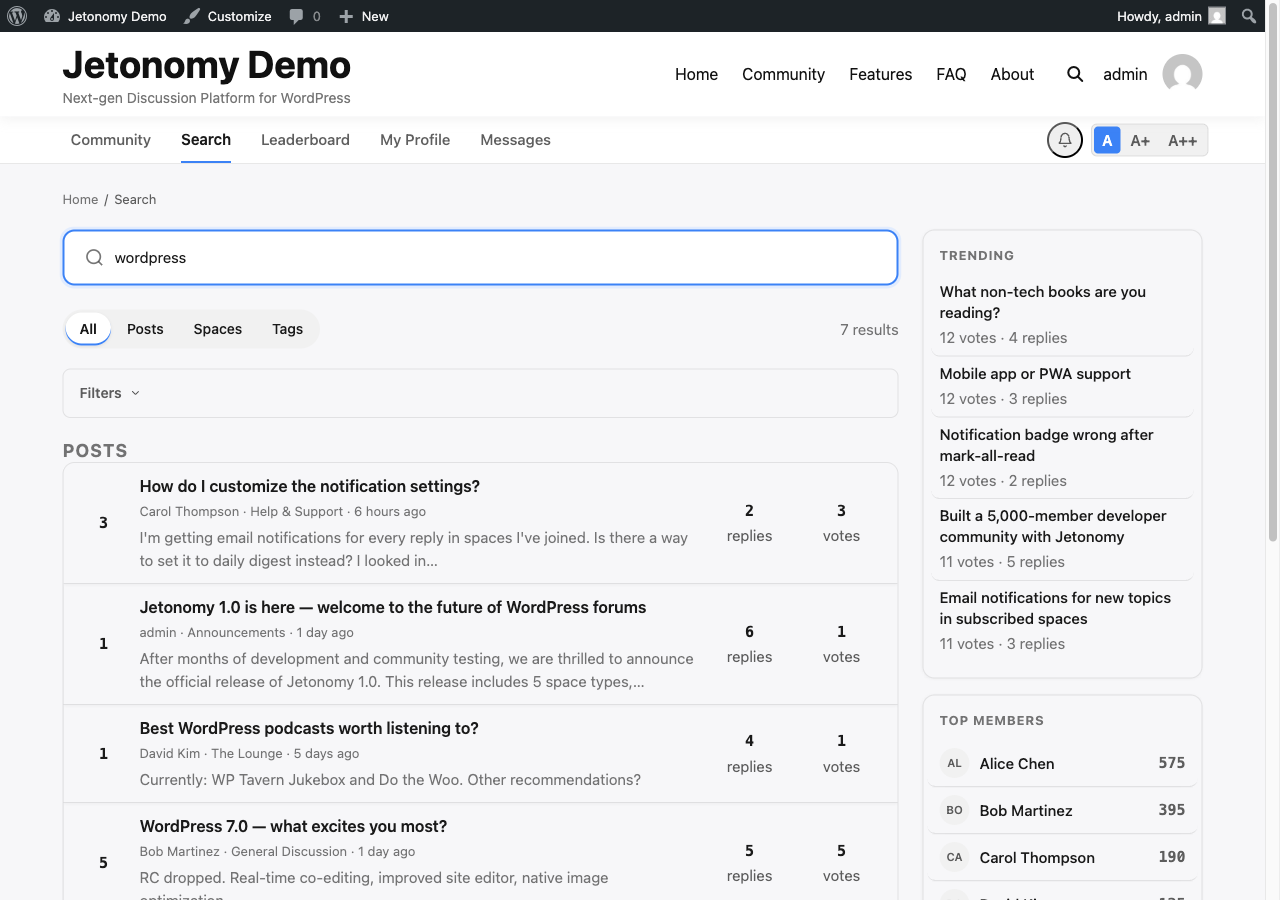View Alice Chen's member profile
This screenshot has height=900, width=1280.
[1016, 763]
